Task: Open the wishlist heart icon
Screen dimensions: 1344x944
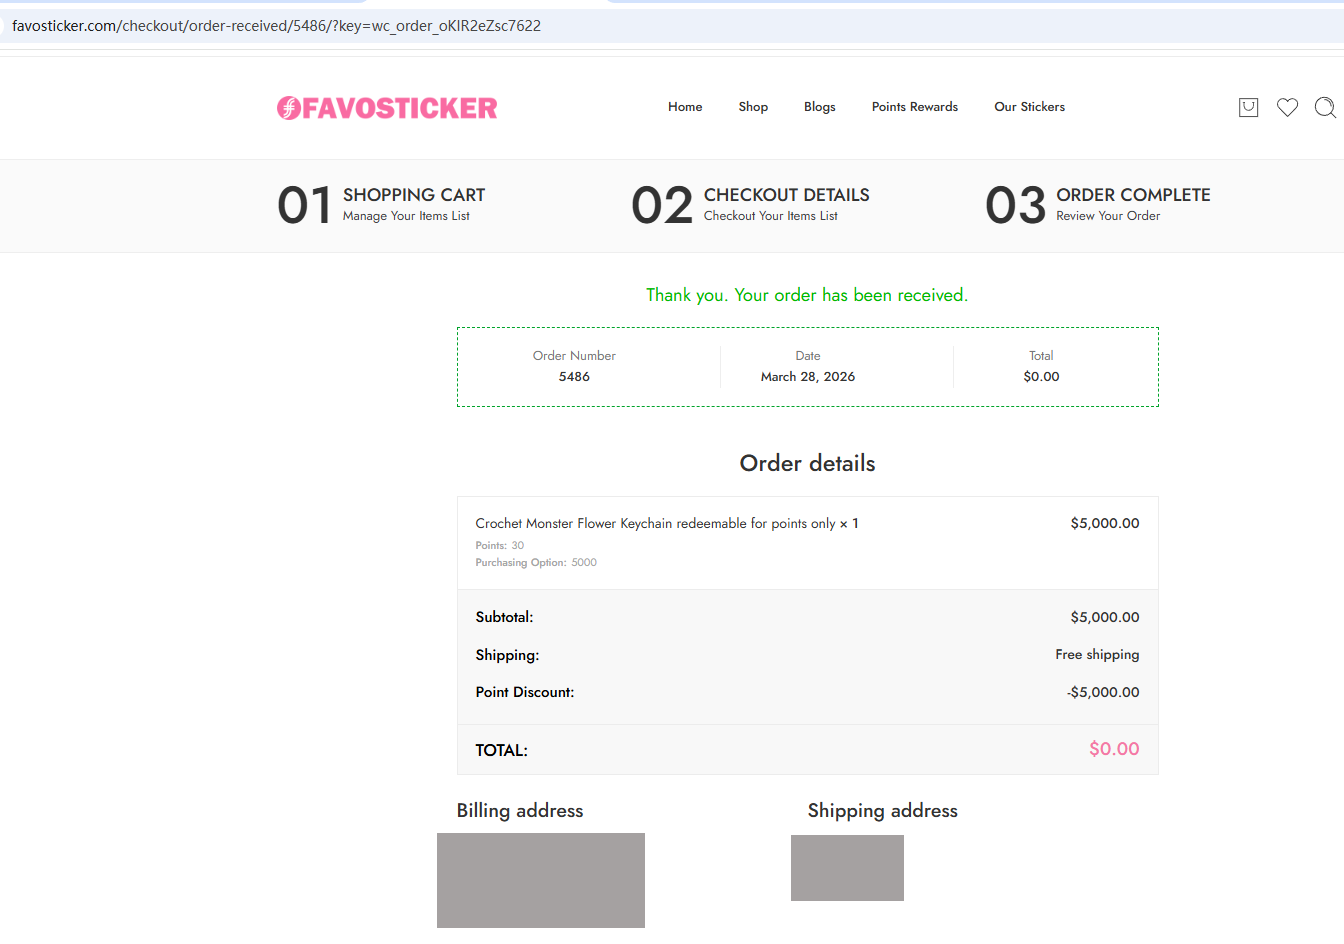Action: (1287, 107)
